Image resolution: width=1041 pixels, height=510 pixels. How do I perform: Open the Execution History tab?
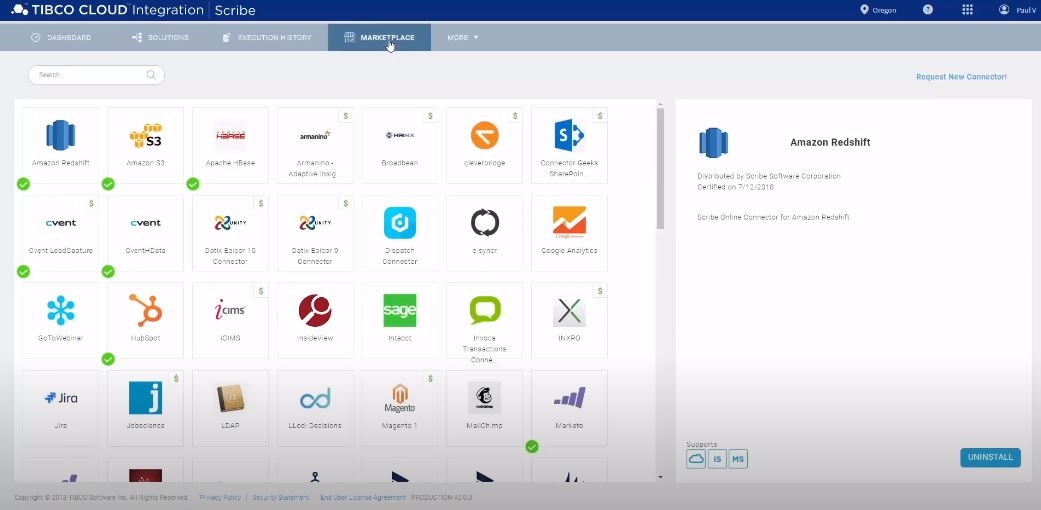click(x=266, y=38)
